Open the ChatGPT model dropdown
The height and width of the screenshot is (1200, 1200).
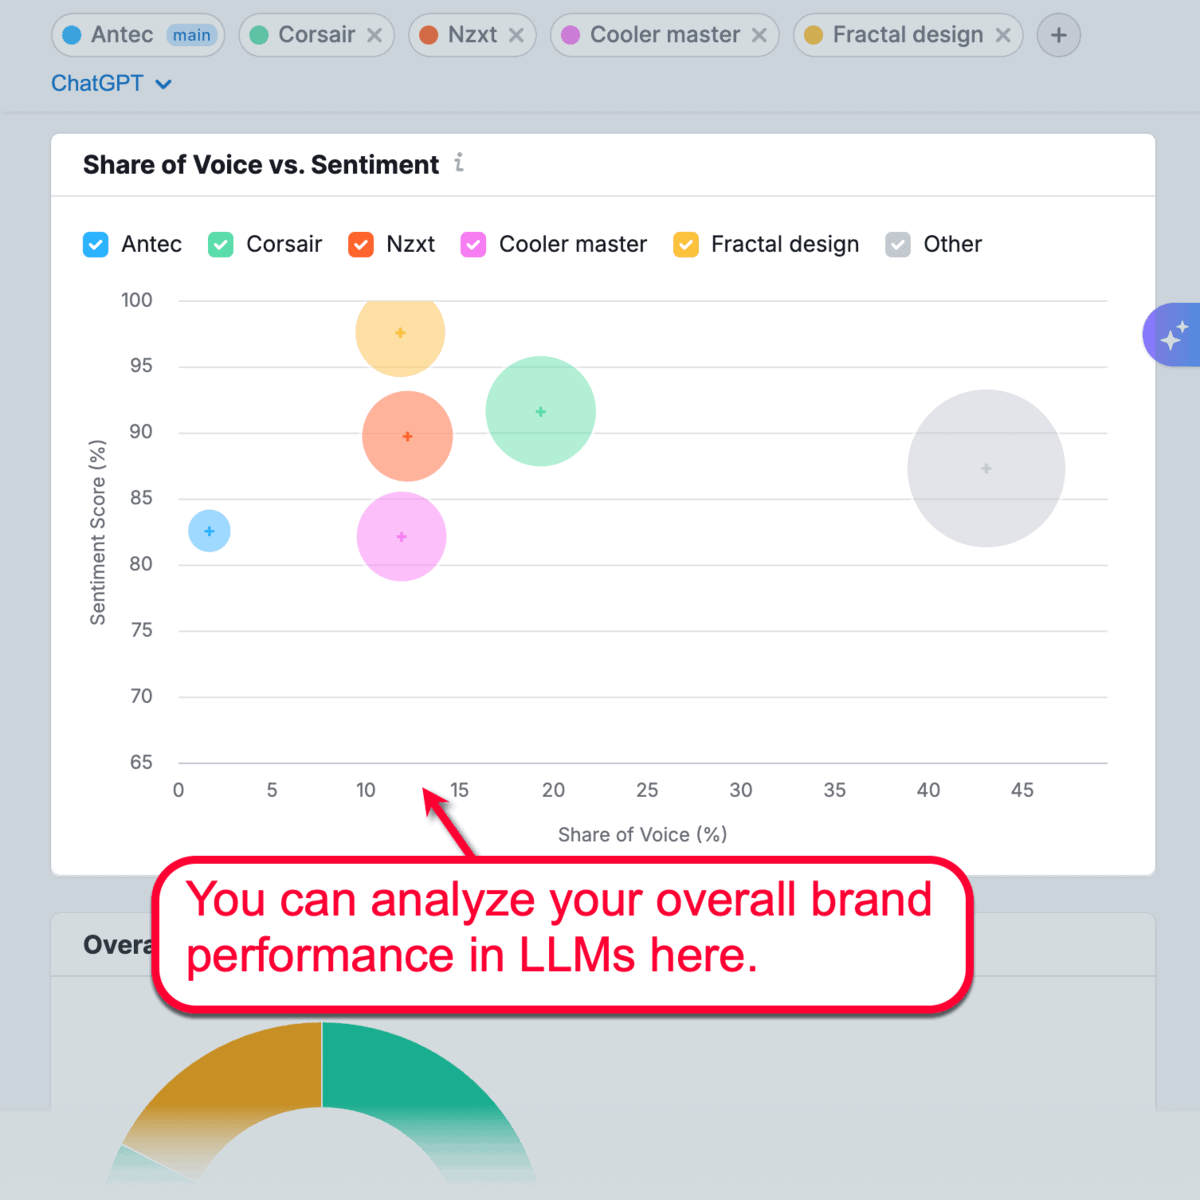coord(111,84)
